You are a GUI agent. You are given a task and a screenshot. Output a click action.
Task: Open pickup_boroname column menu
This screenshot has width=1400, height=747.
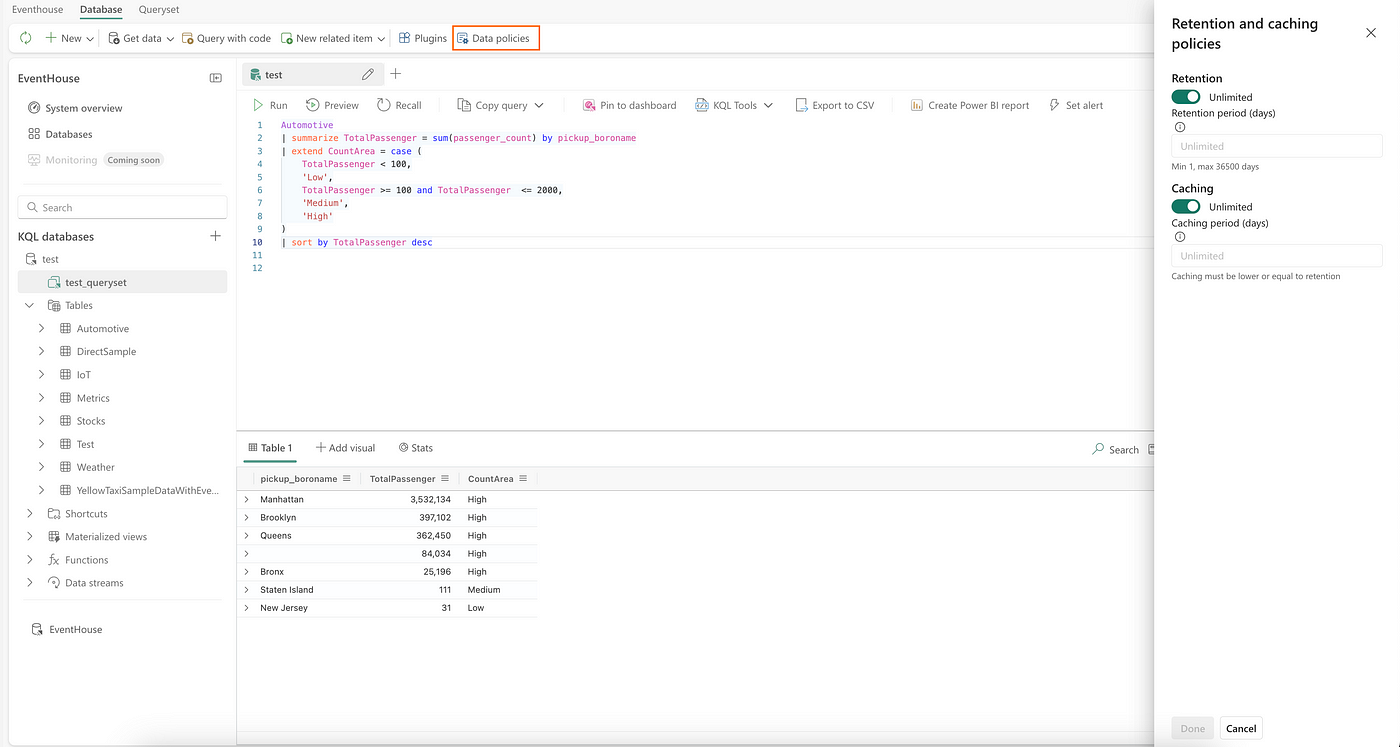347,479
